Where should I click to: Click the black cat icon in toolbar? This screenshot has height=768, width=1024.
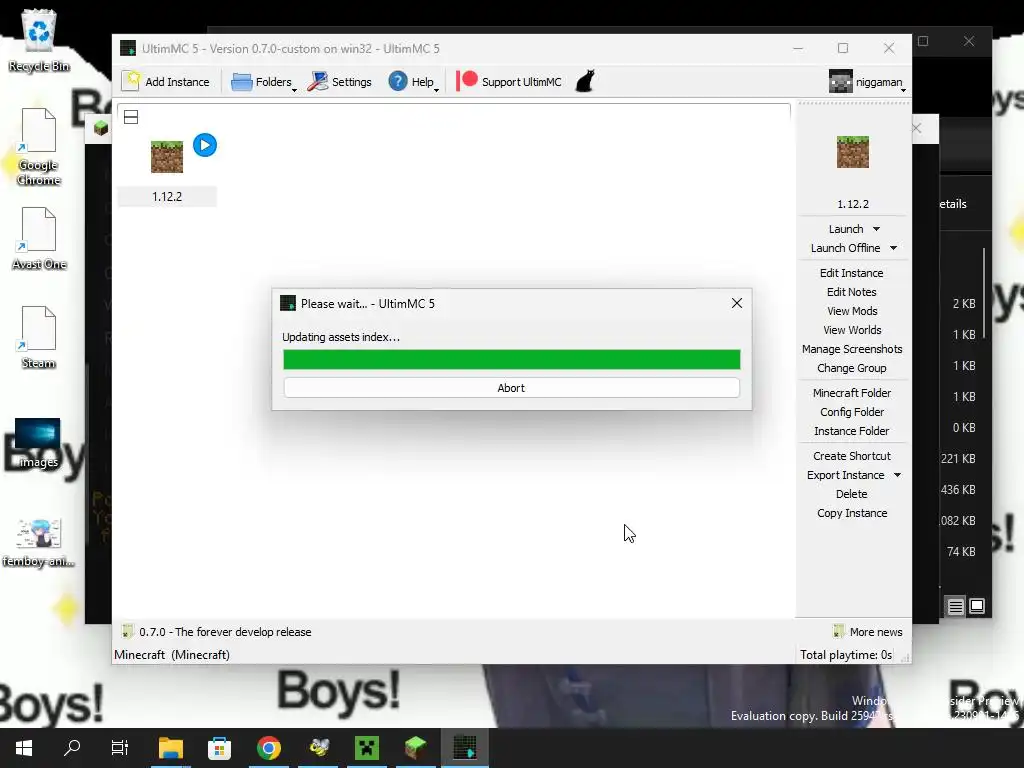(585, 82)
